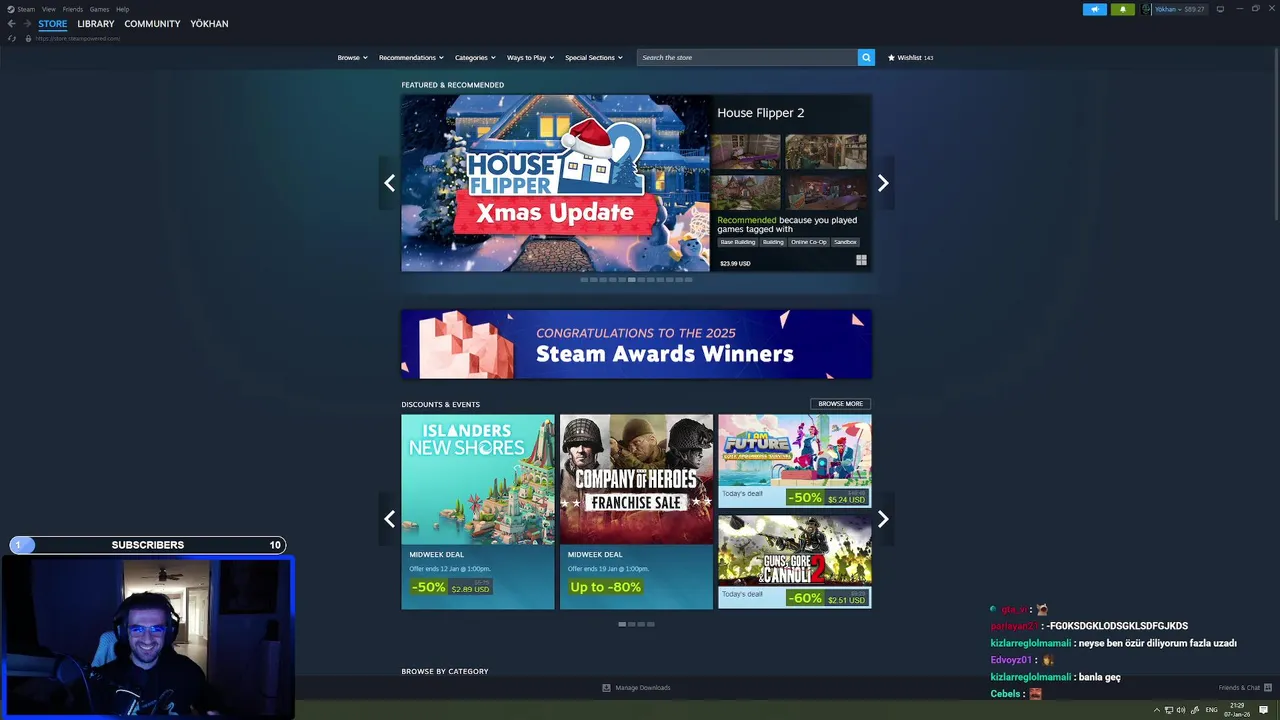This screenshot has height=720, width=1280.
Task: Open network icon in system tray
Action: (x=1169, y=710)
